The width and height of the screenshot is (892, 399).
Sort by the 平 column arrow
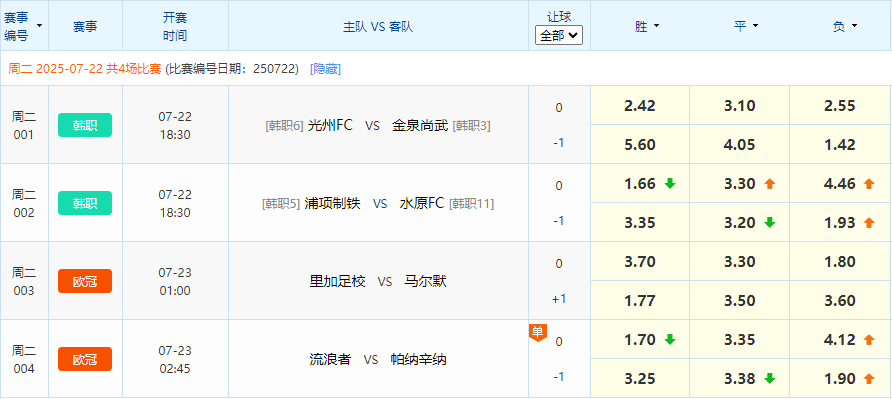755,26
